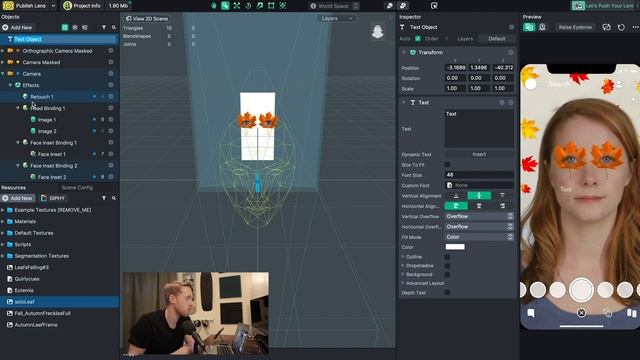Collapse the Effects group
Screen dimensions: 640x360
pos(11,85)
